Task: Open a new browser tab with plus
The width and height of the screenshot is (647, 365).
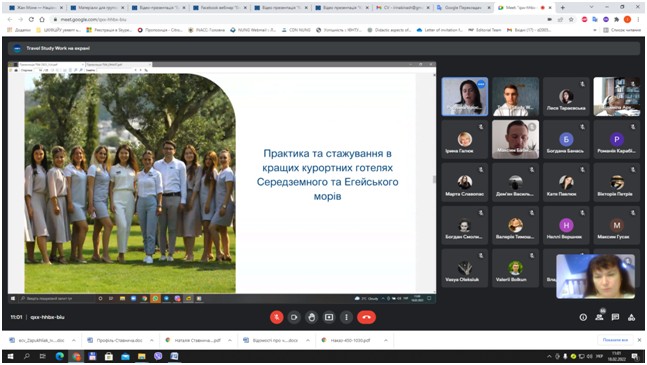Action: 562,7
